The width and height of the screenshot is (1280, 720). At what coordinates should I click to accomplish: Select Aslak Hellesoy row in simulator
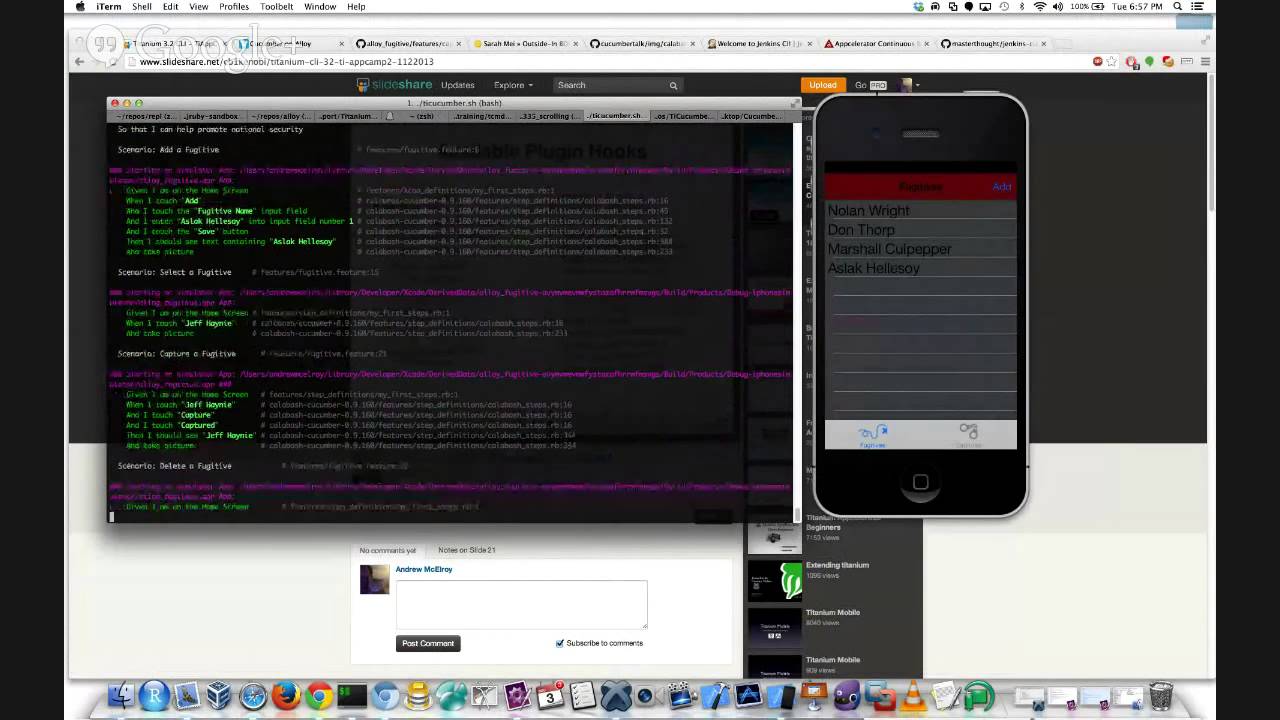tap(920, 268)
